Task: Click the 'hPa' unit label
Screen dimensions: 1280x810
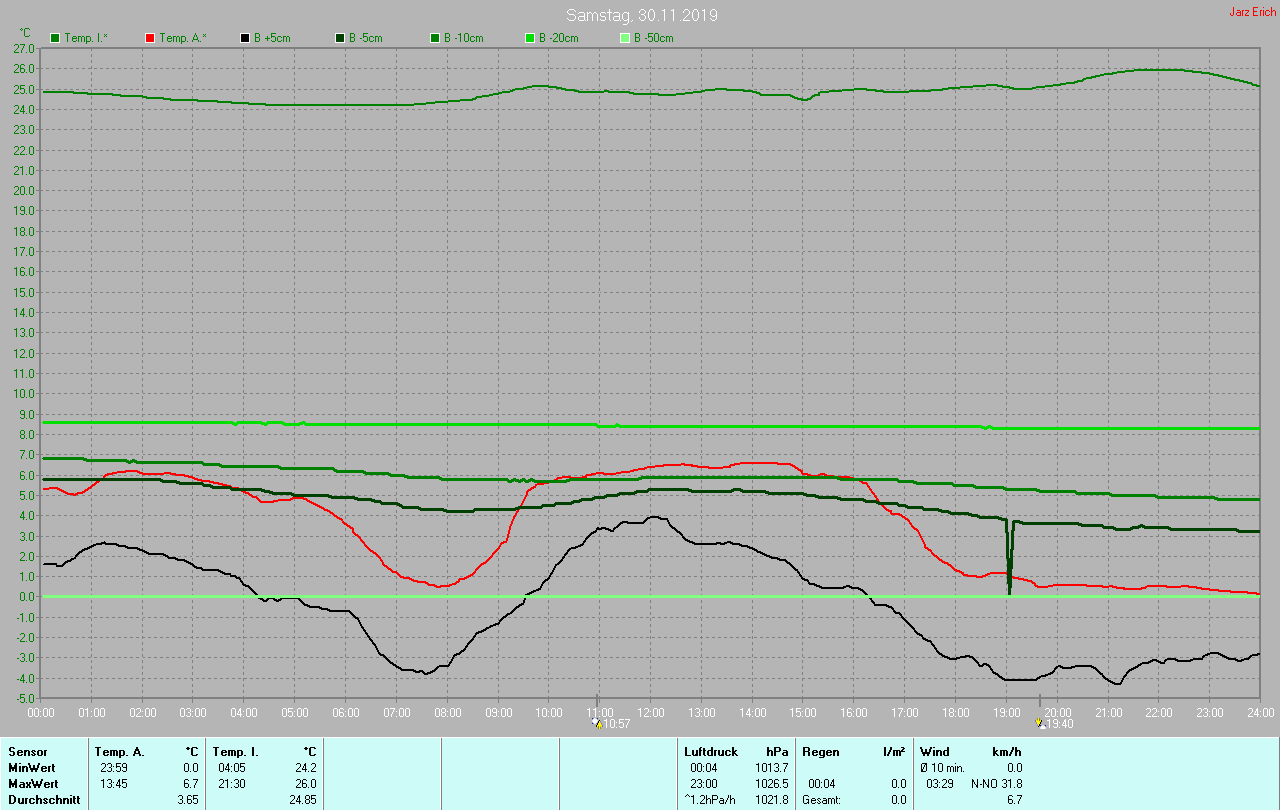Action: [x=777, y=751]
